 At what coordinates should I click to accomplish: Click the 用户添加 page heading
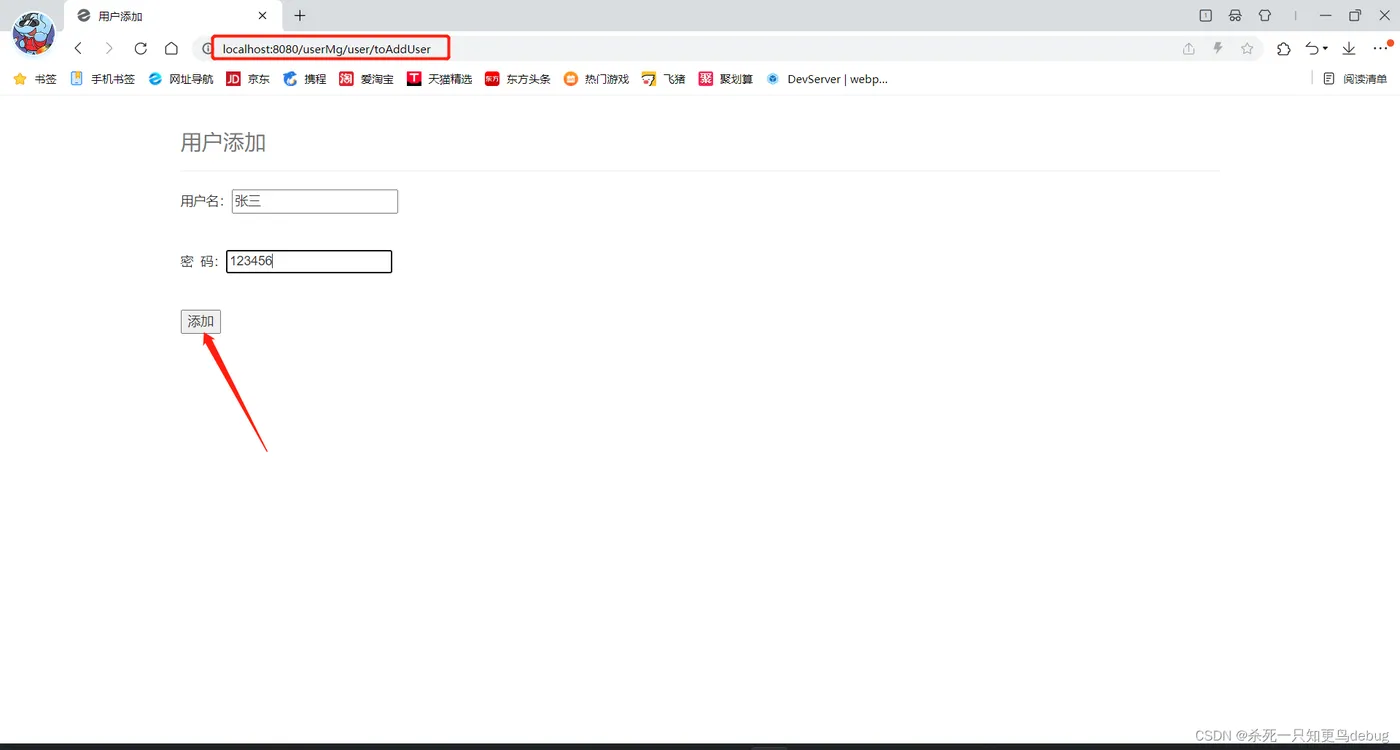223,142
